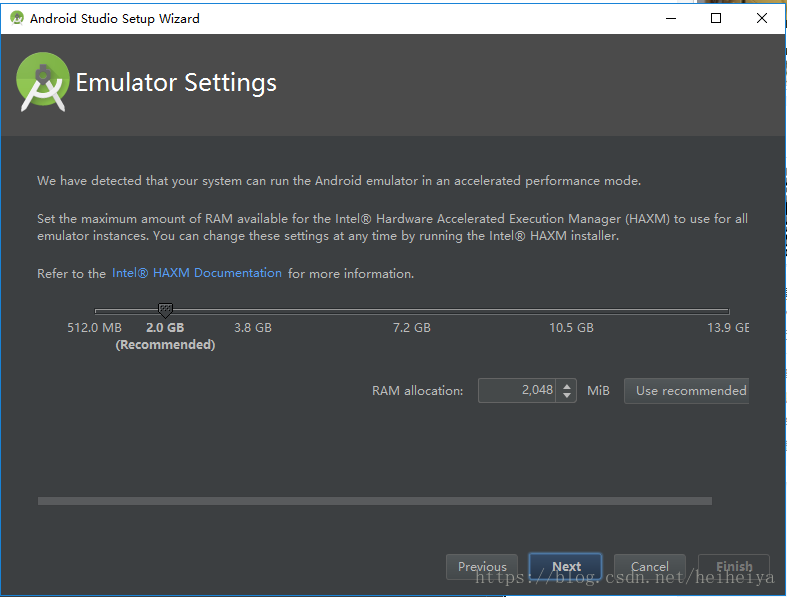787x597 pixels.
Task: Click the disabled Finish button
Action: (734, 567)
